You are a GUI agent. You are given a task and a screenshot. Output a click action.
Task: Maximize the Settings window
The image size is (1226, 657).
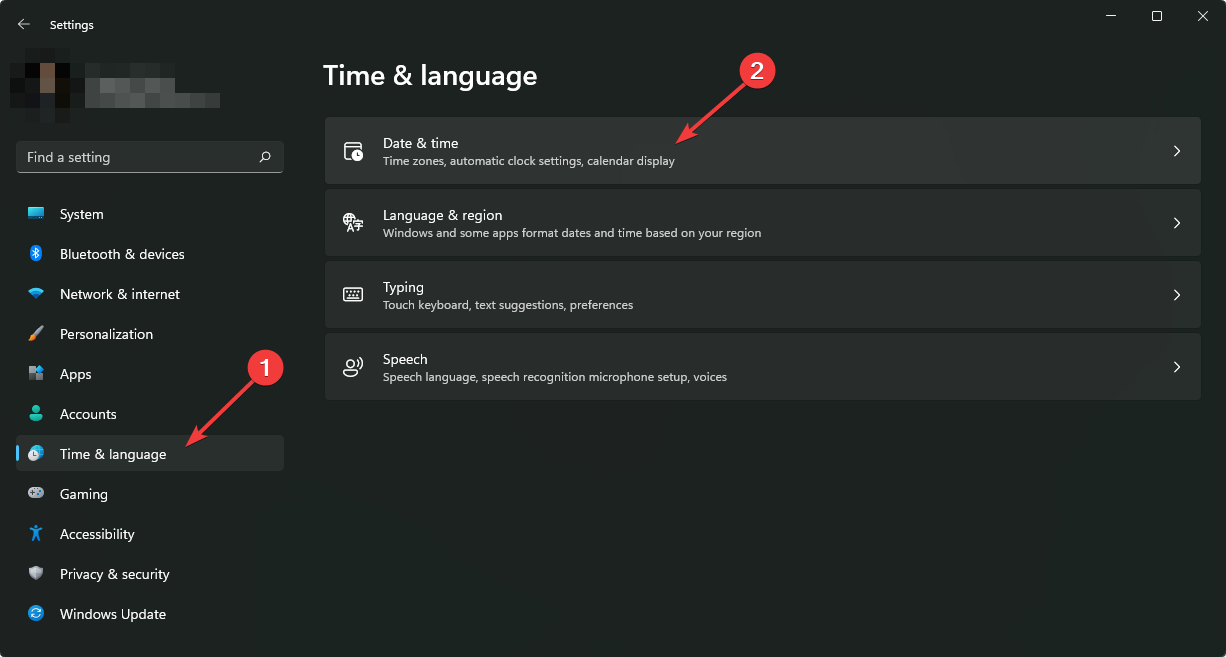pyautogui.click(x=1157, y=16)
